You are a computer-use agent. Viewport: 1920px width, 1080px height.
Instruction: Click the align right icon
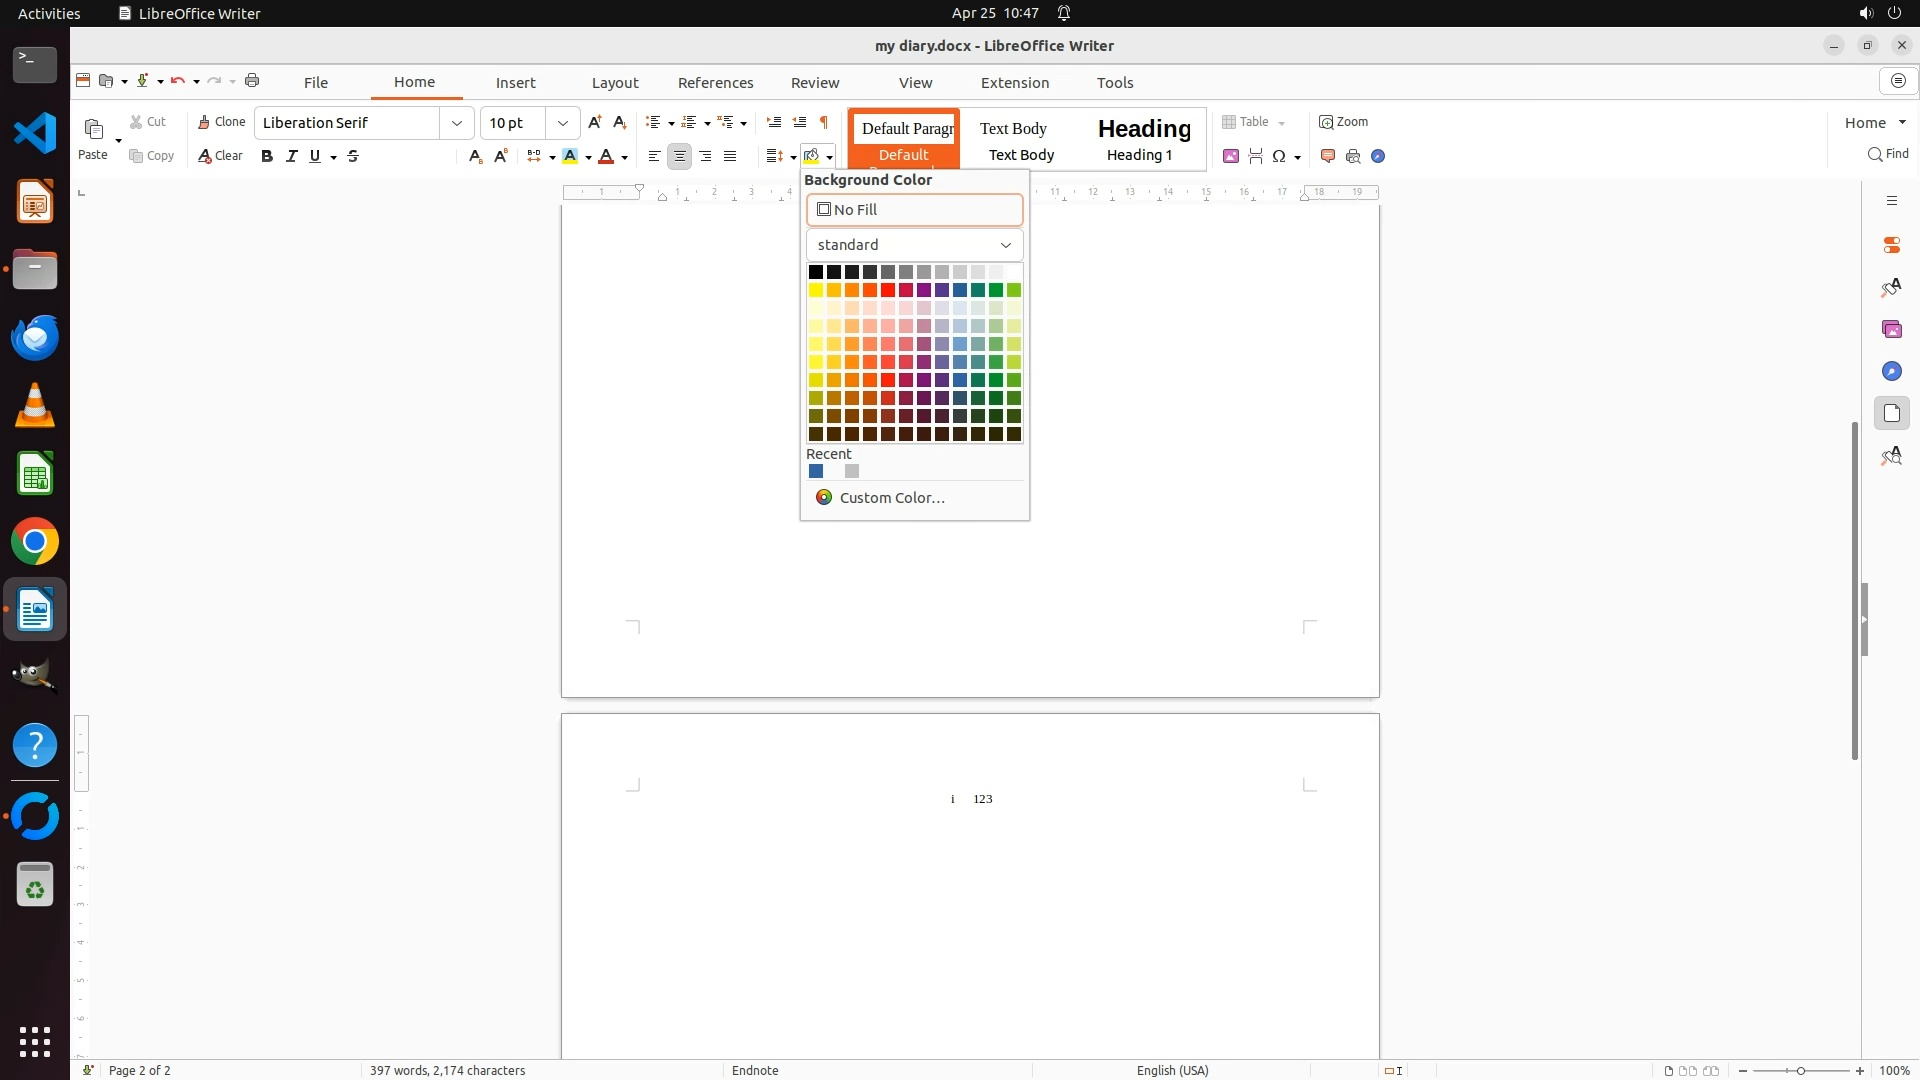point(705,156)
